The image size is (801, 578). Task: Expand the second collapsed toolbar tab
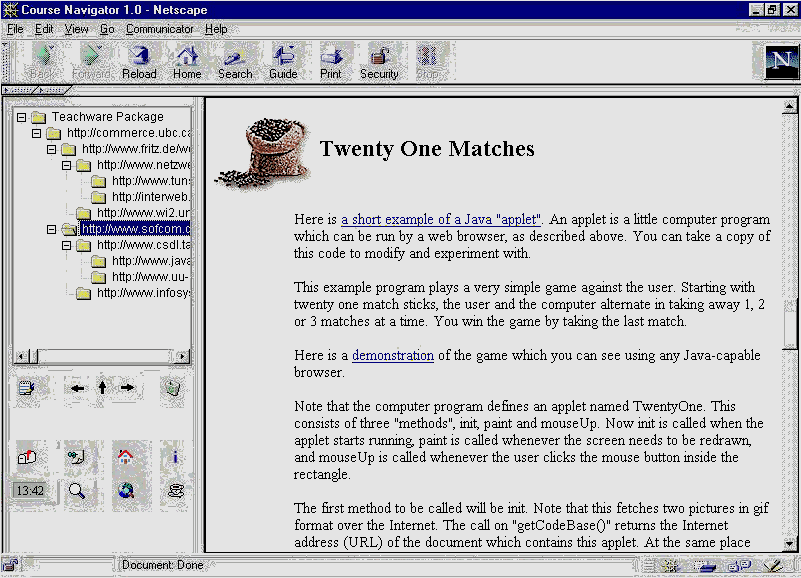point(53,90)
